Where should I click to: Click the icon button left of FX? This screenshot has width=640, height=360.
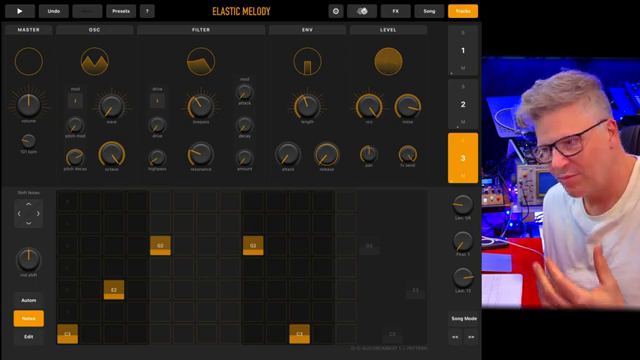362,11
